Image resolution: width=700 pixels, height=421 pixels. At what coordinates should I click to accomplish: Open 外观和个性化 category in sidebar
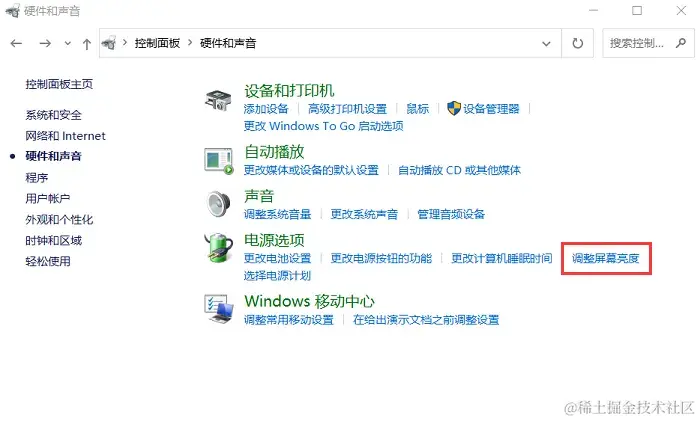(59, 219)
